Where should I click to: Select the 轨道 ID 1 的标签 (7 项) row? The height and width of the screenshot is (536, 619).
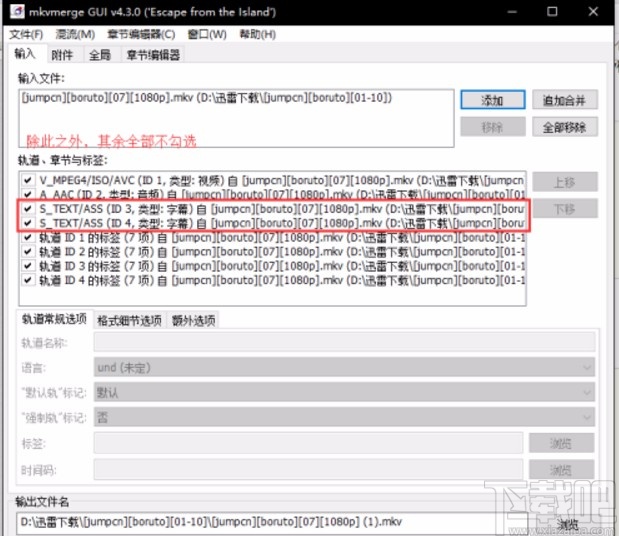point(282,237)
